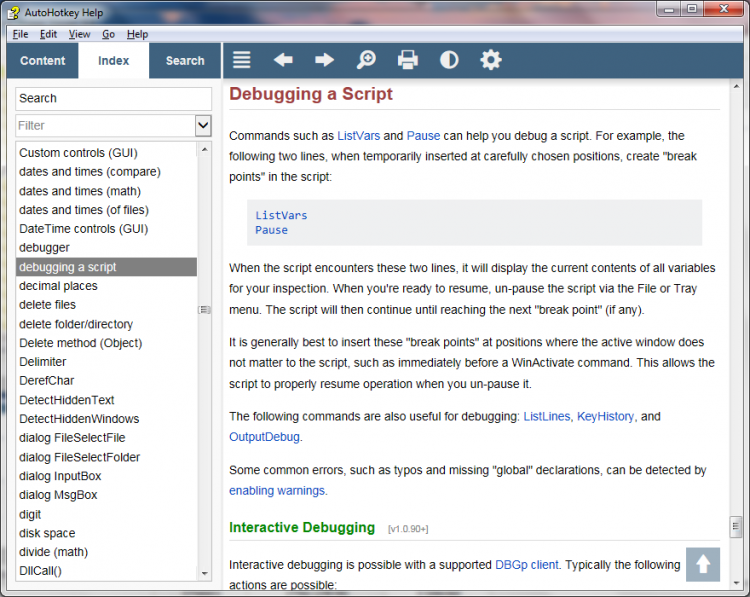Open the View menu

(79, 34)
